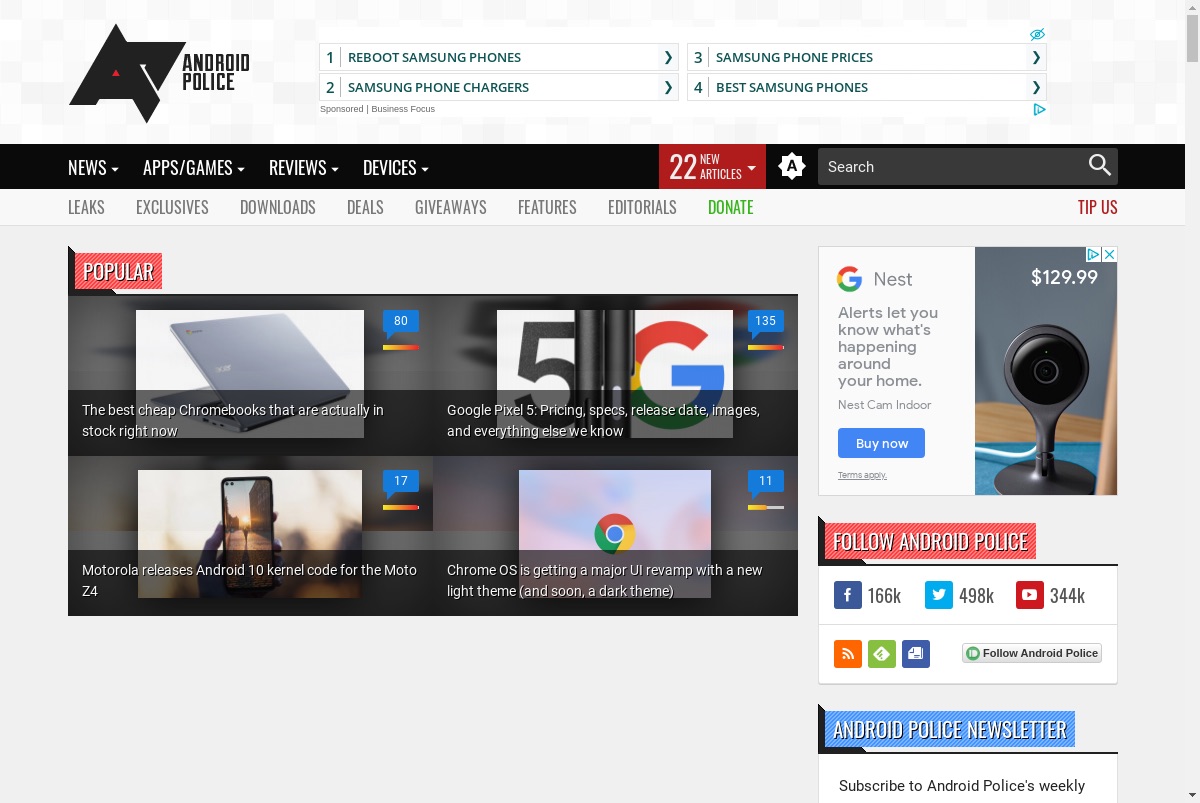The width and height of the screenshot is (1200, 803).
Task: Click the 498k Twitter follower count
Action: tap(976, 596)
